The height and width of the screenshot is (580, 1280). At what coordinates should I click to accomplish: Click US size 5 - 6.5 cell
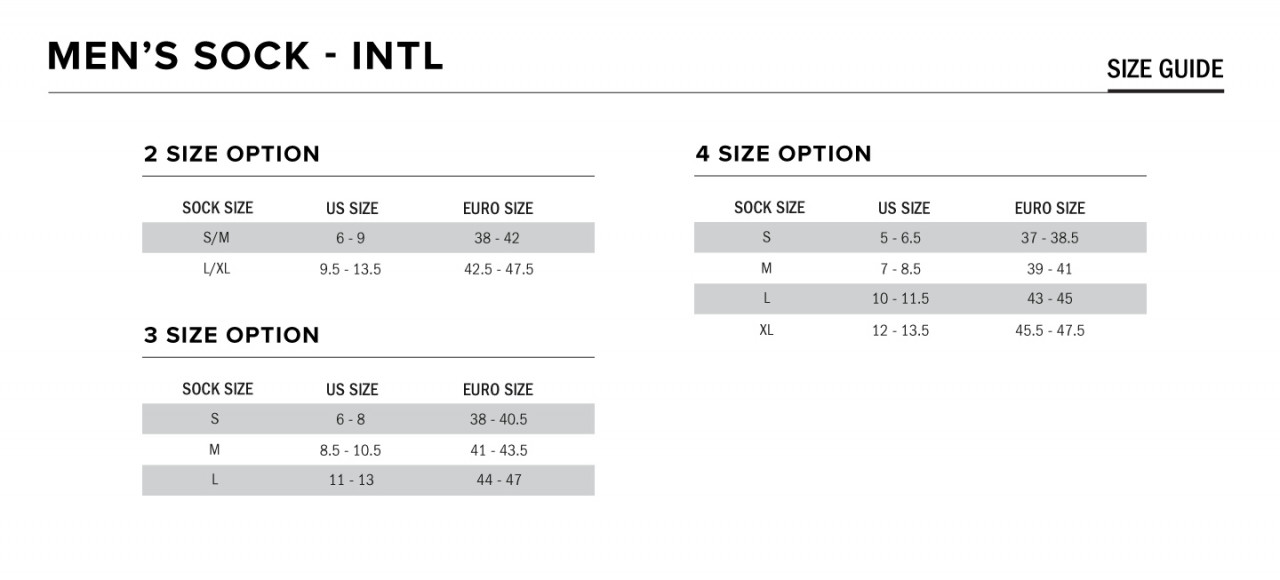click(900, 238)
